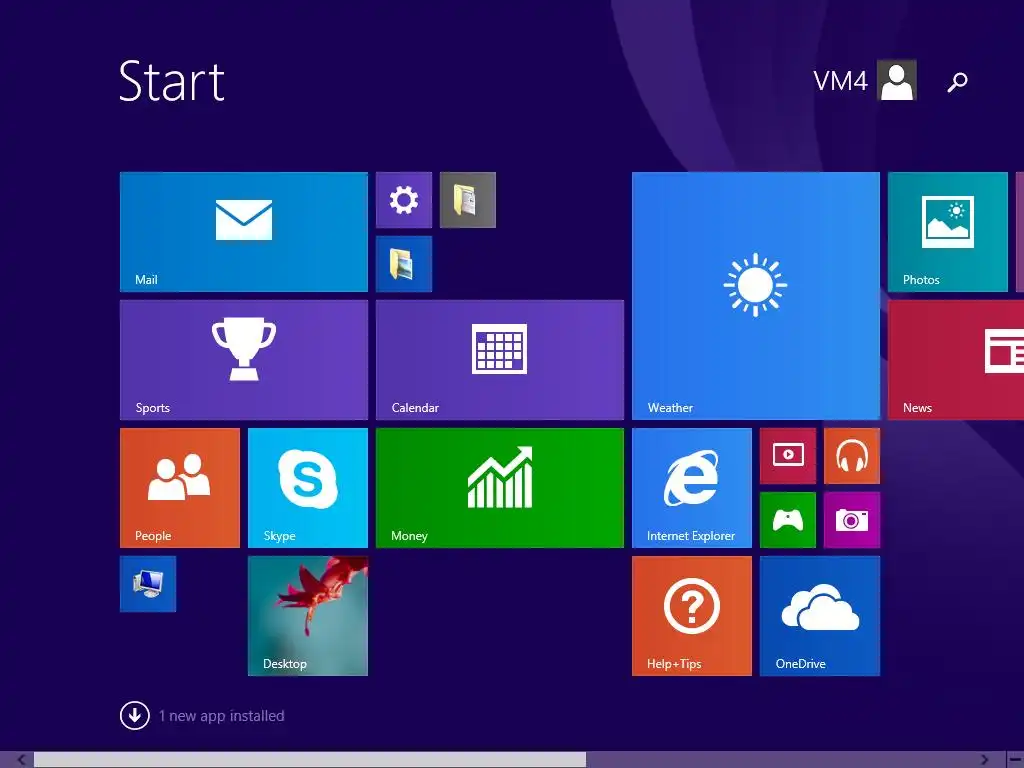Click the scrollbar right arrow
1024x768 pixels.
[x=984, y=760]
